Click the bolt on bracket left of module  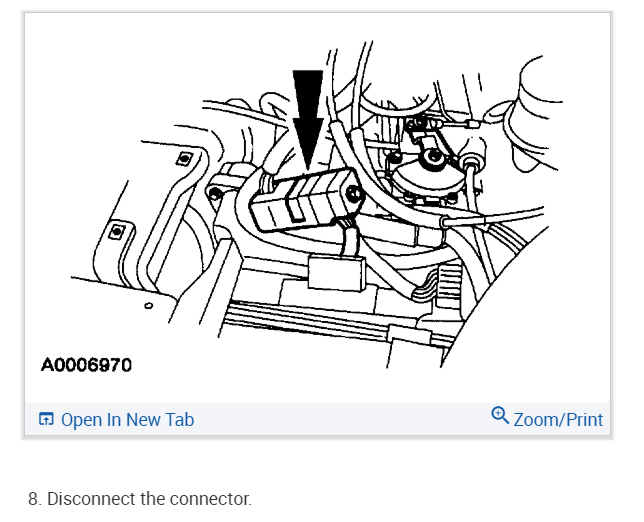click(x=214, y=193)
